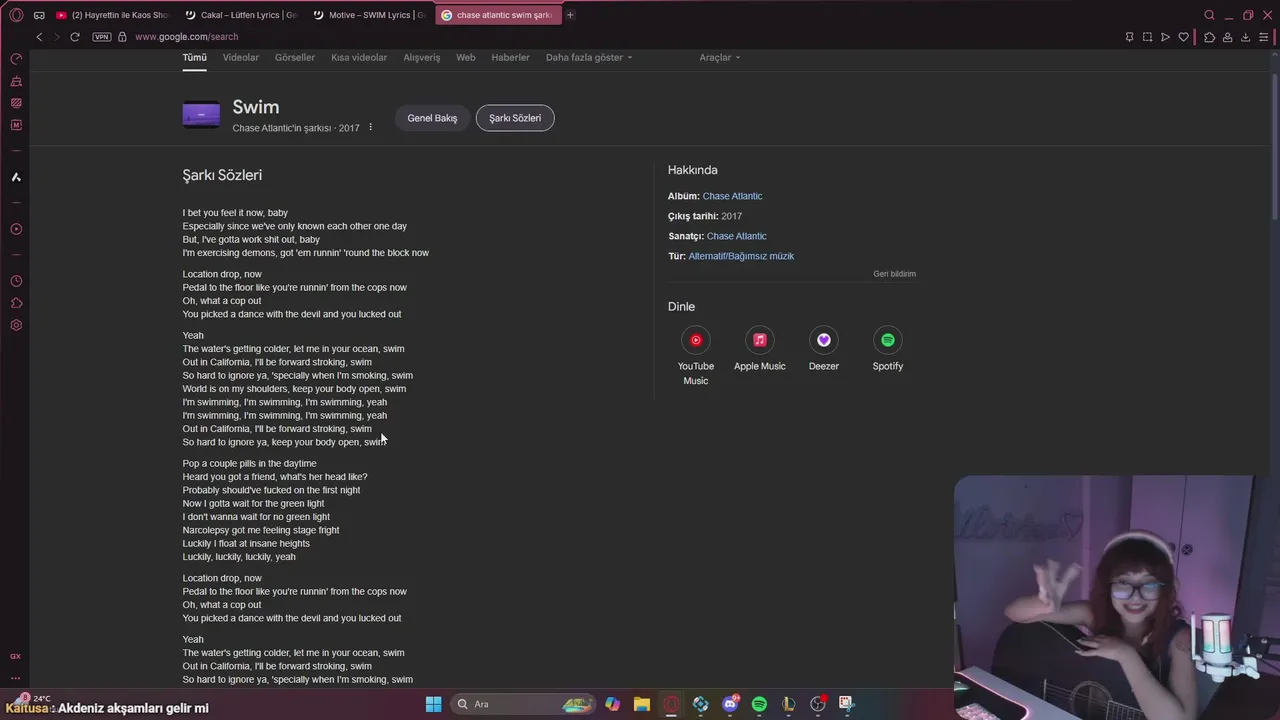Listen on Spotify from Dinle section

[888, 350]
